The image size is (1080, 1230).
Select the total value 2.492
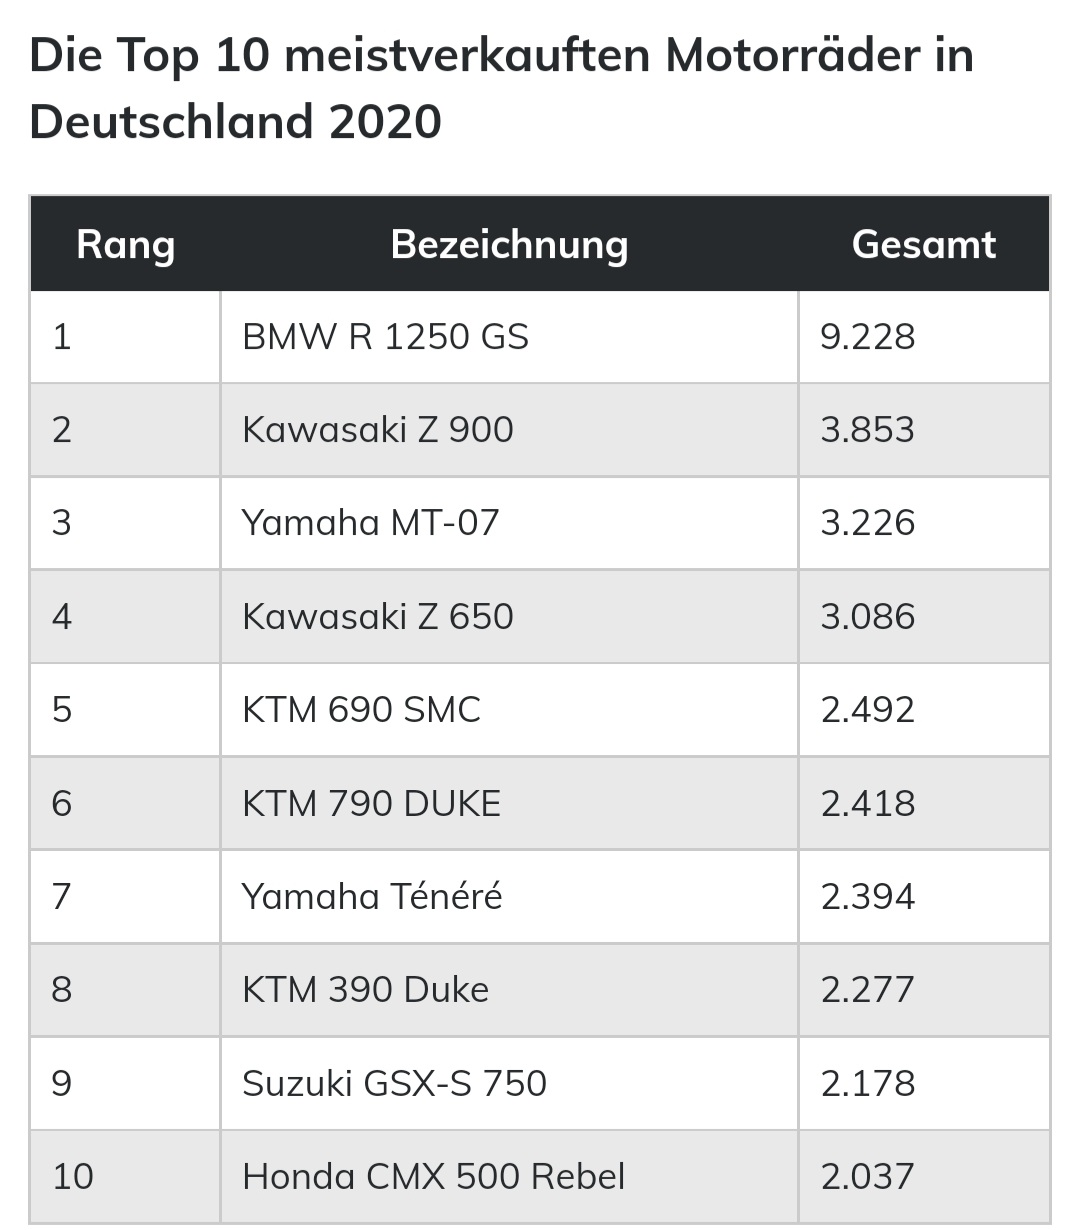[867, 710]
